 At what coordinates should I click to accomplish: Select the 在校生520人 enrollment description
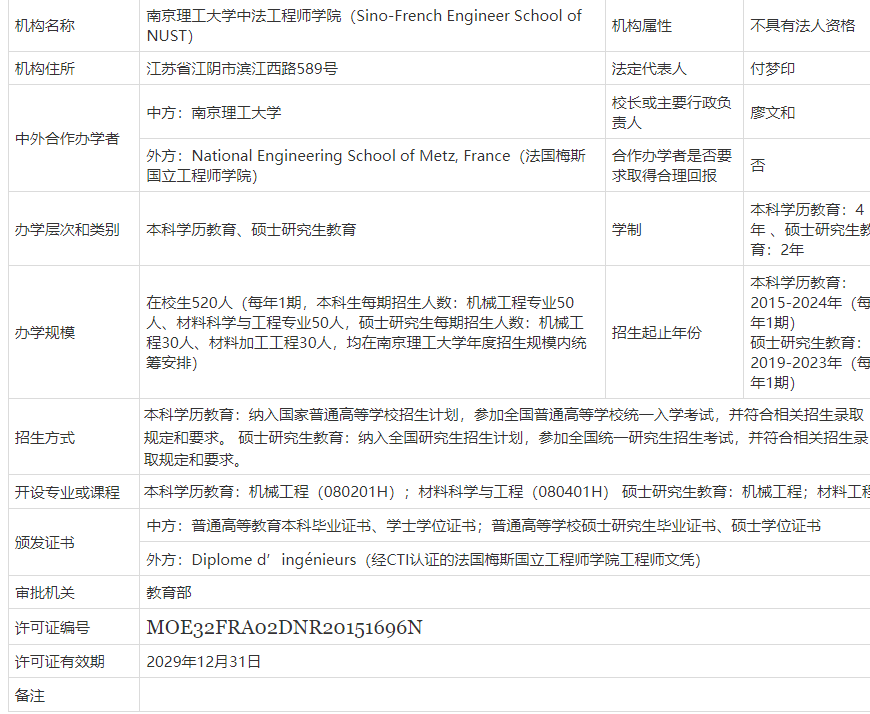(x=366, y=333)
